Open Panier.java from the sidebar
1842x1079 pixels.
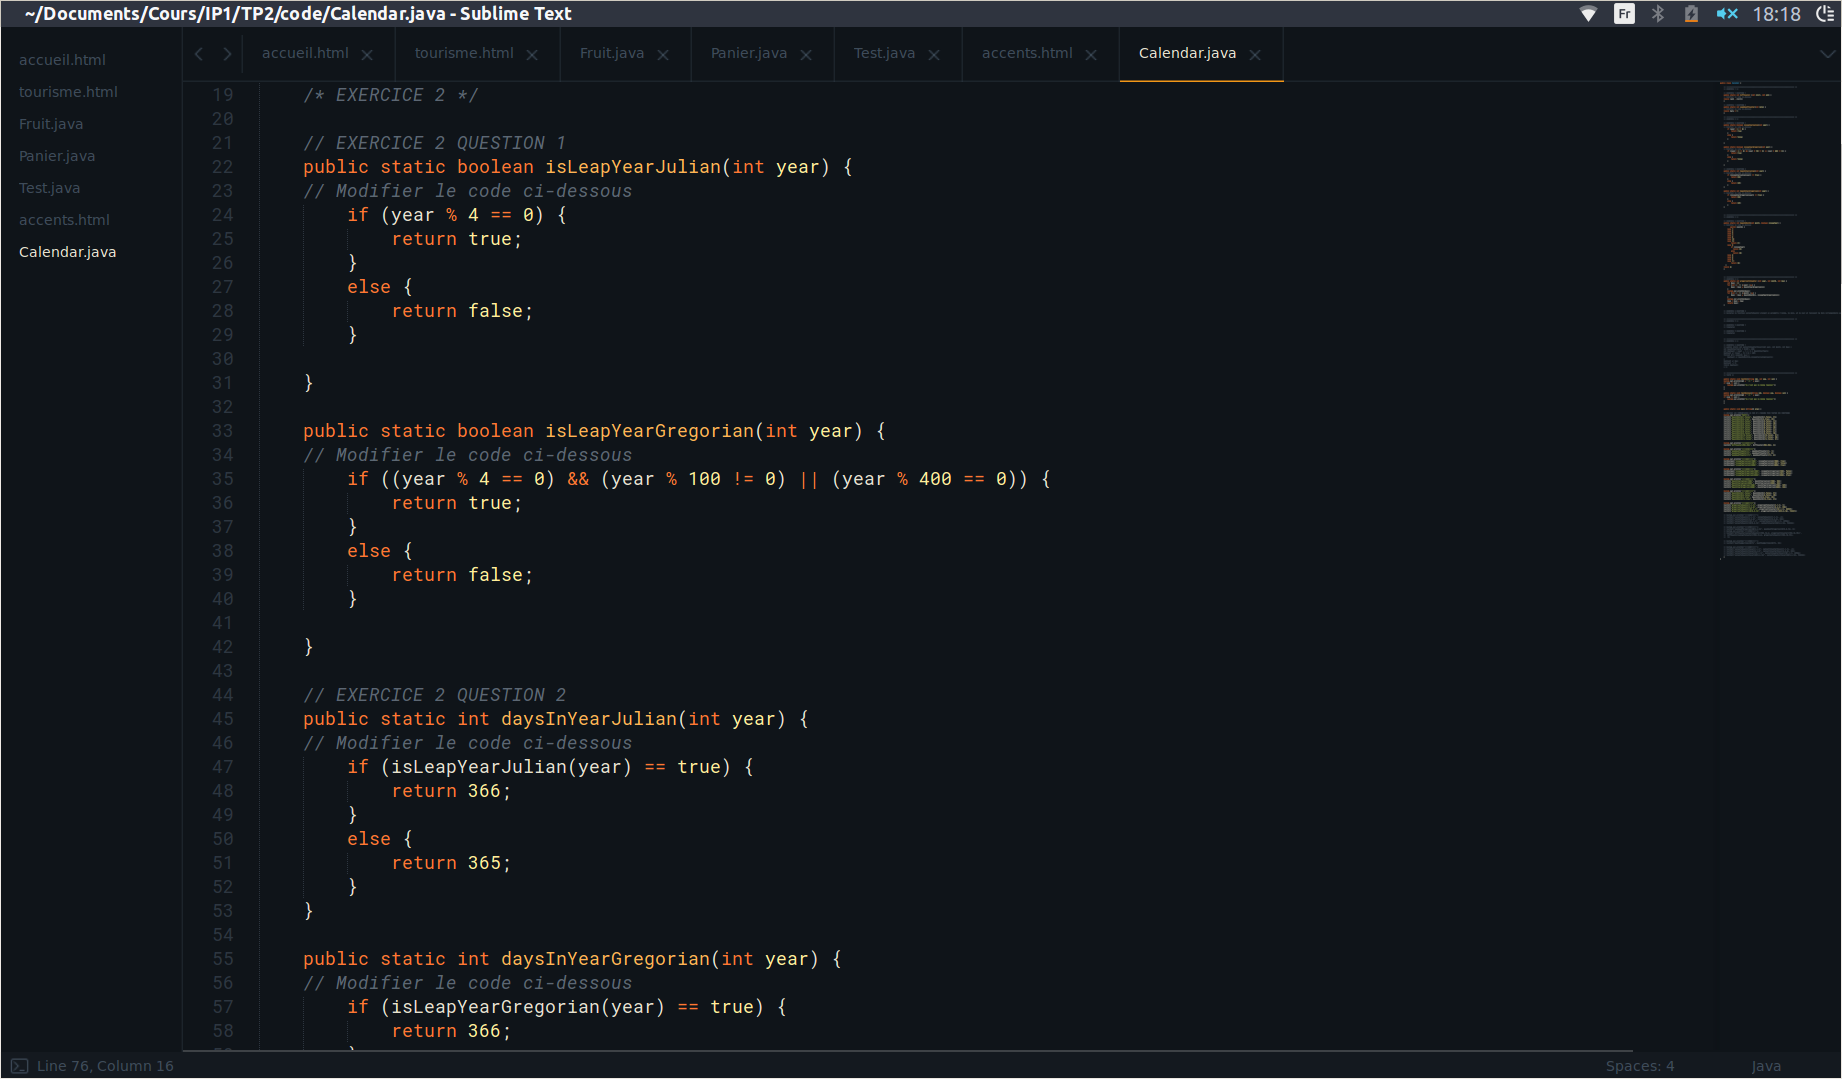pyautogui.click(x=57, y=156)
